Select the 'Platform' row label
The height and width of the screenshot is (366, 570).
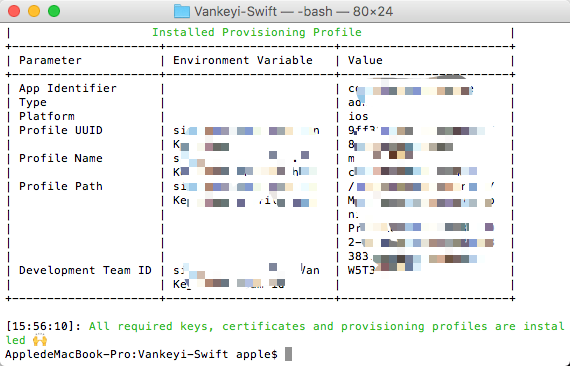[x=47, y=116]
